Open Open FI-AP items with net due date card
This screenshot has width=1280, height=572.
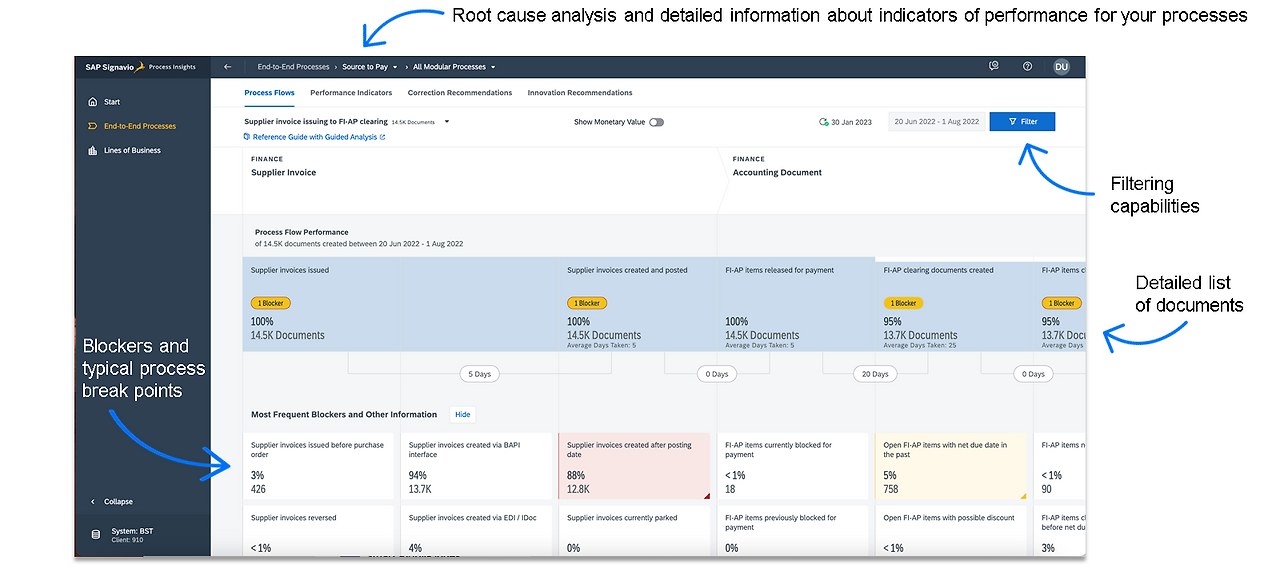click(951, 466)
